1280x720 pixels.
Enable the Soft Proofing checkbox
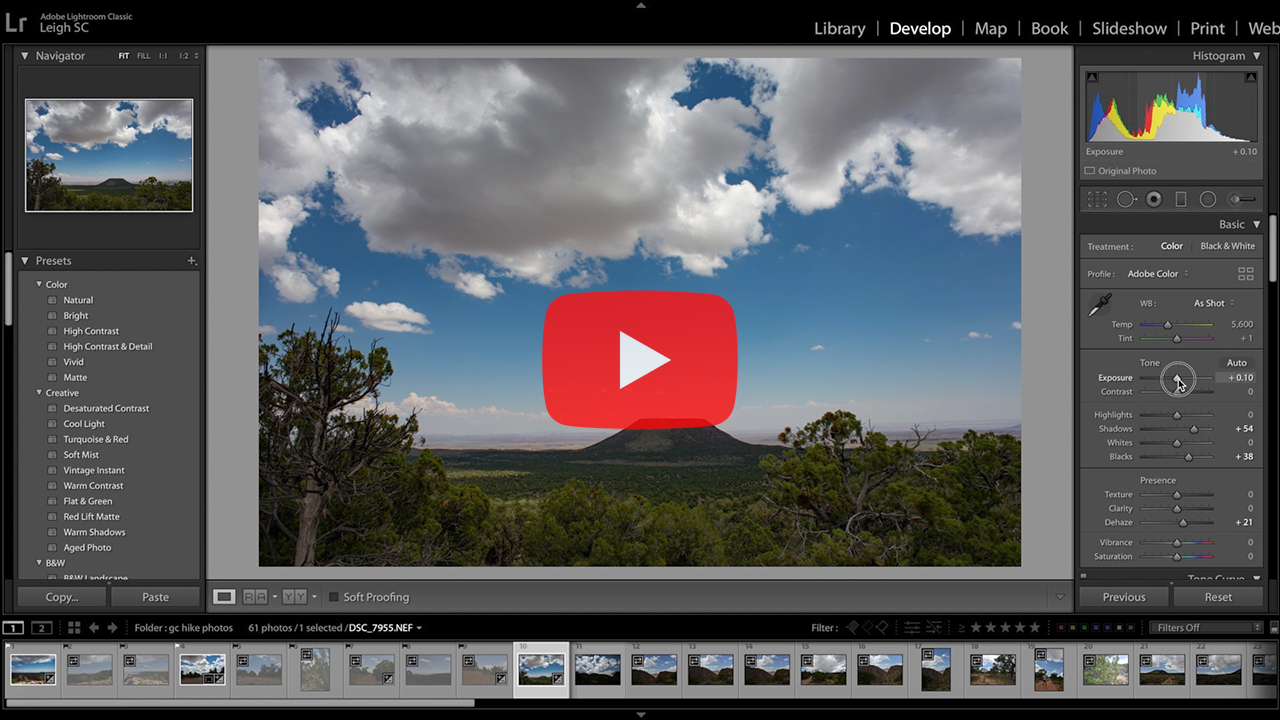[334, 597]
